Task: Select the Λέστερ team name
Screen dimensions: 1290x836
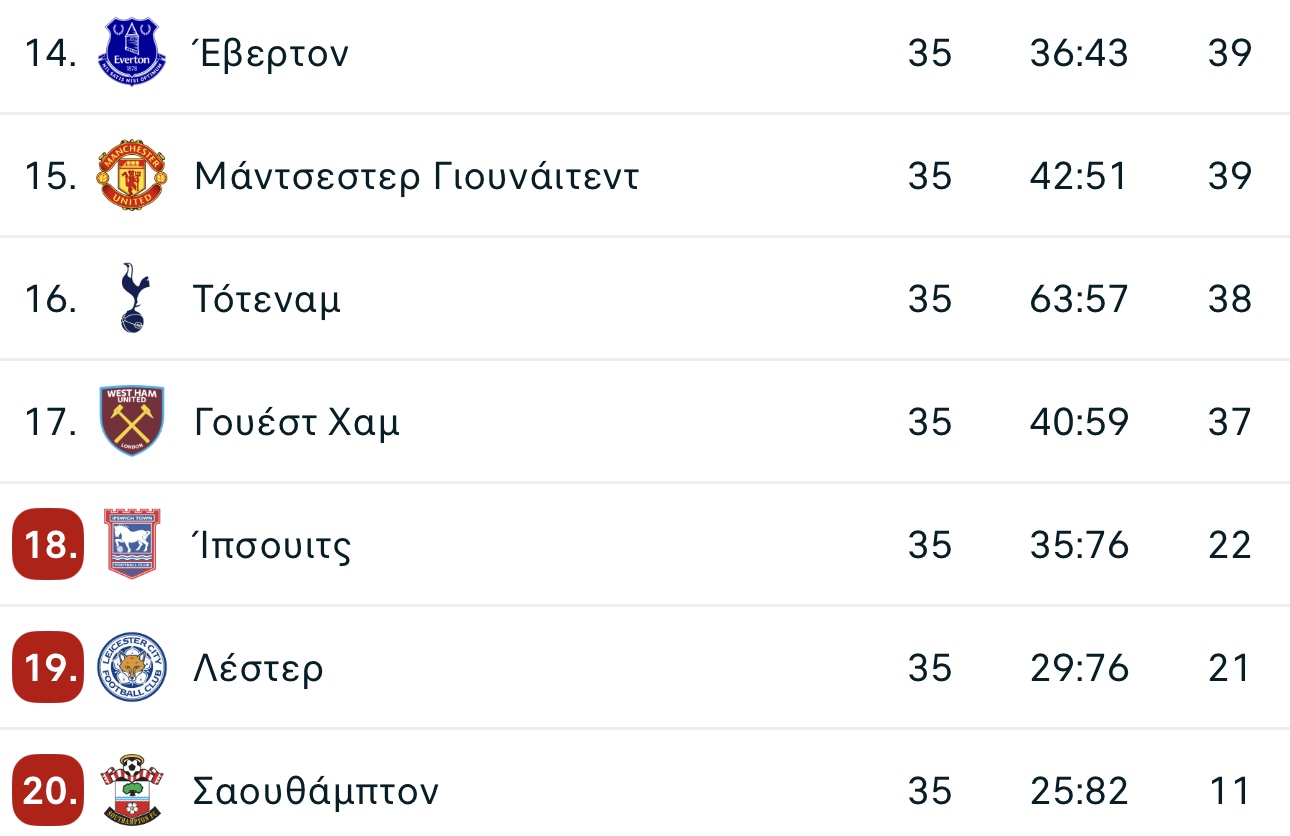Action: pos(259,668)
